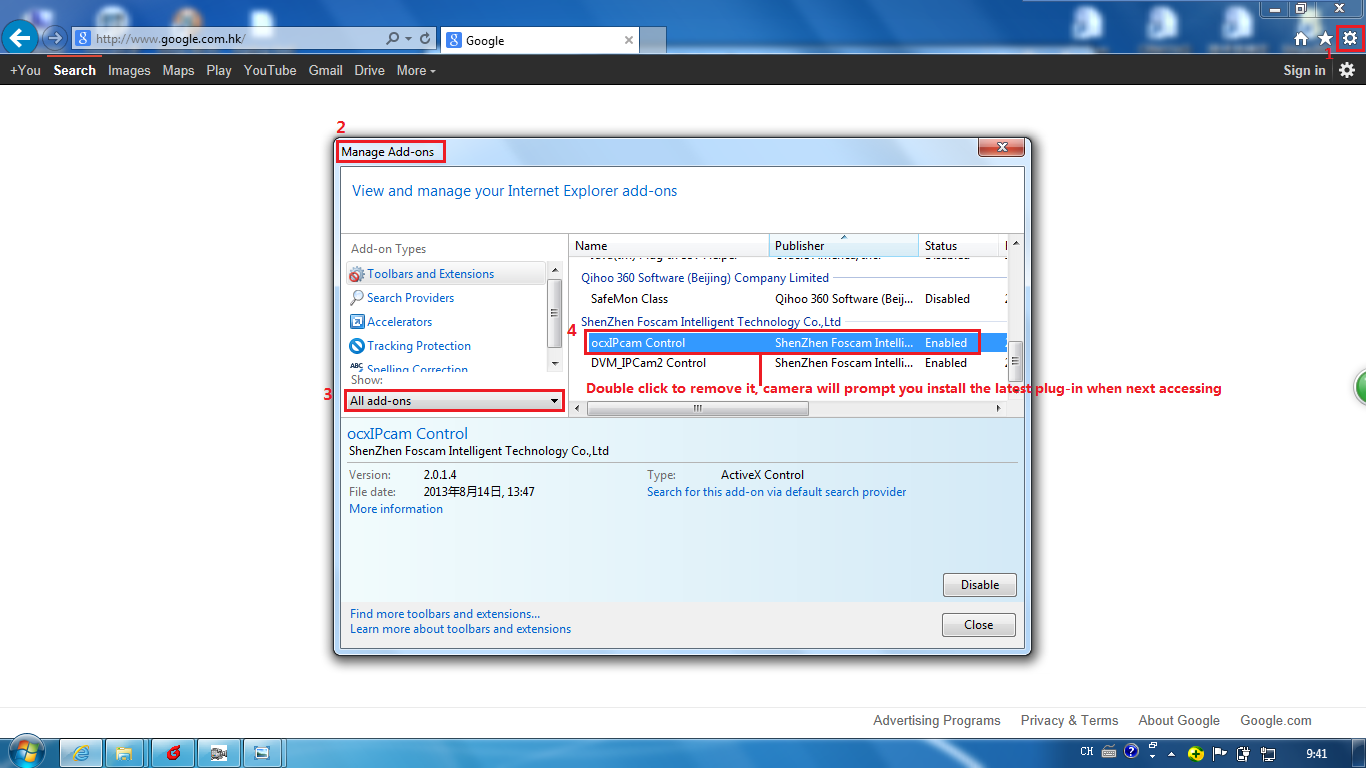The width and height of the screenshot is (1366, 768).
Task: Click the ShenZhen Foscam group header
Action: pyautogui.click(x=711, y=322)
